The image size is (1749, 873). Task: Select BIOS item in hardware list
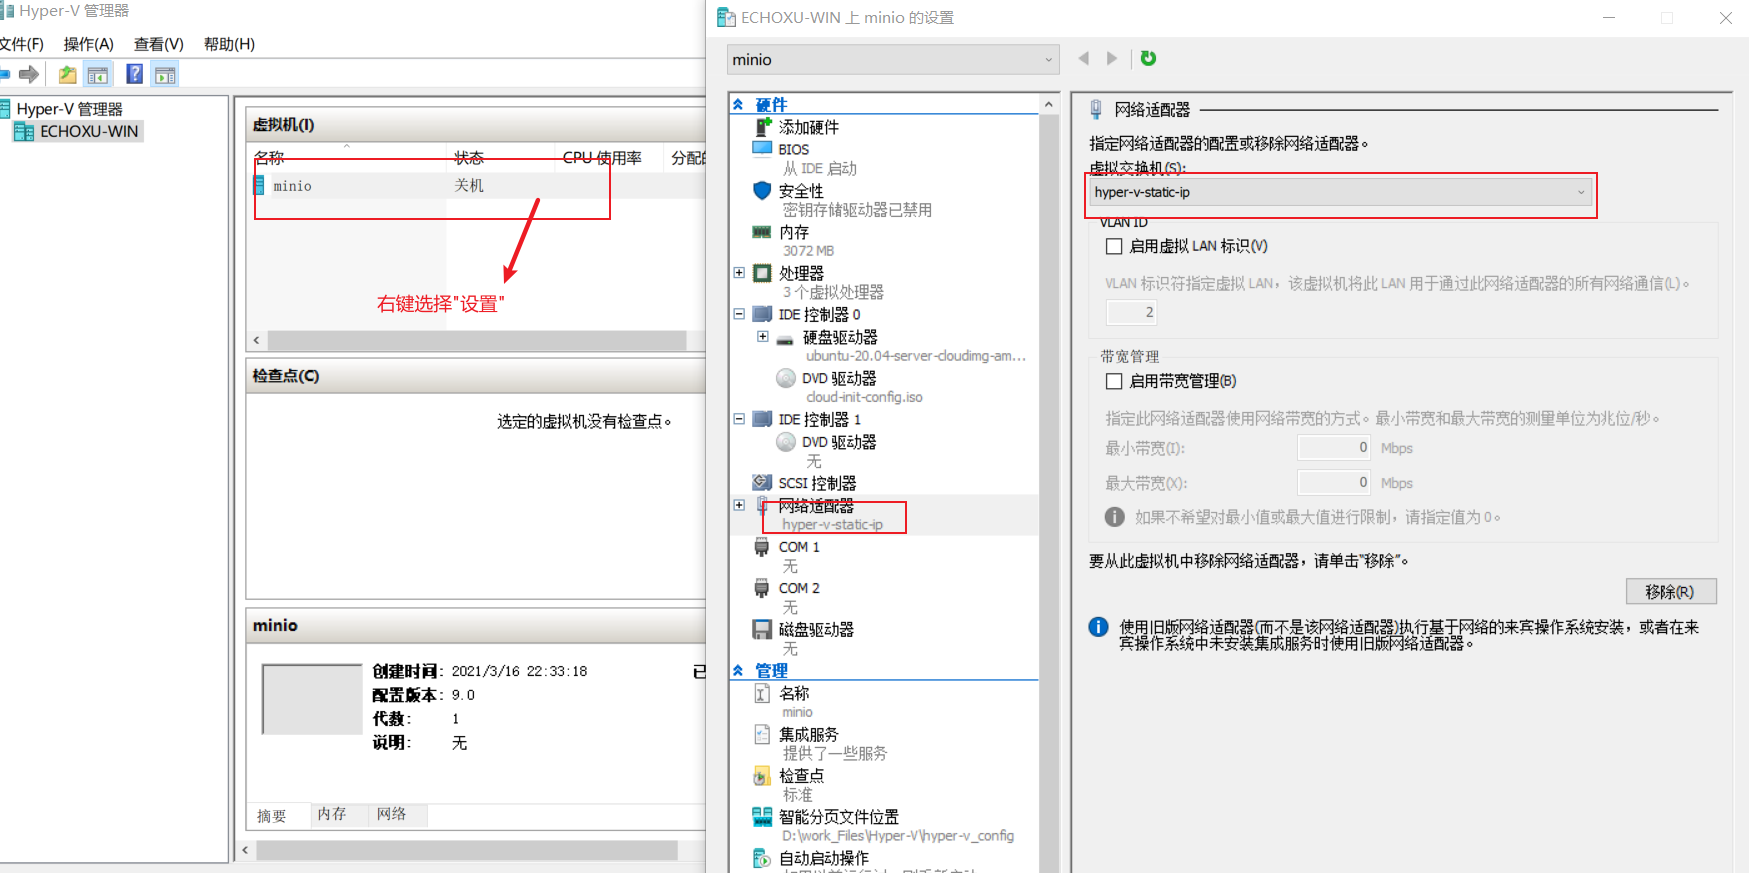pos(793,149)
